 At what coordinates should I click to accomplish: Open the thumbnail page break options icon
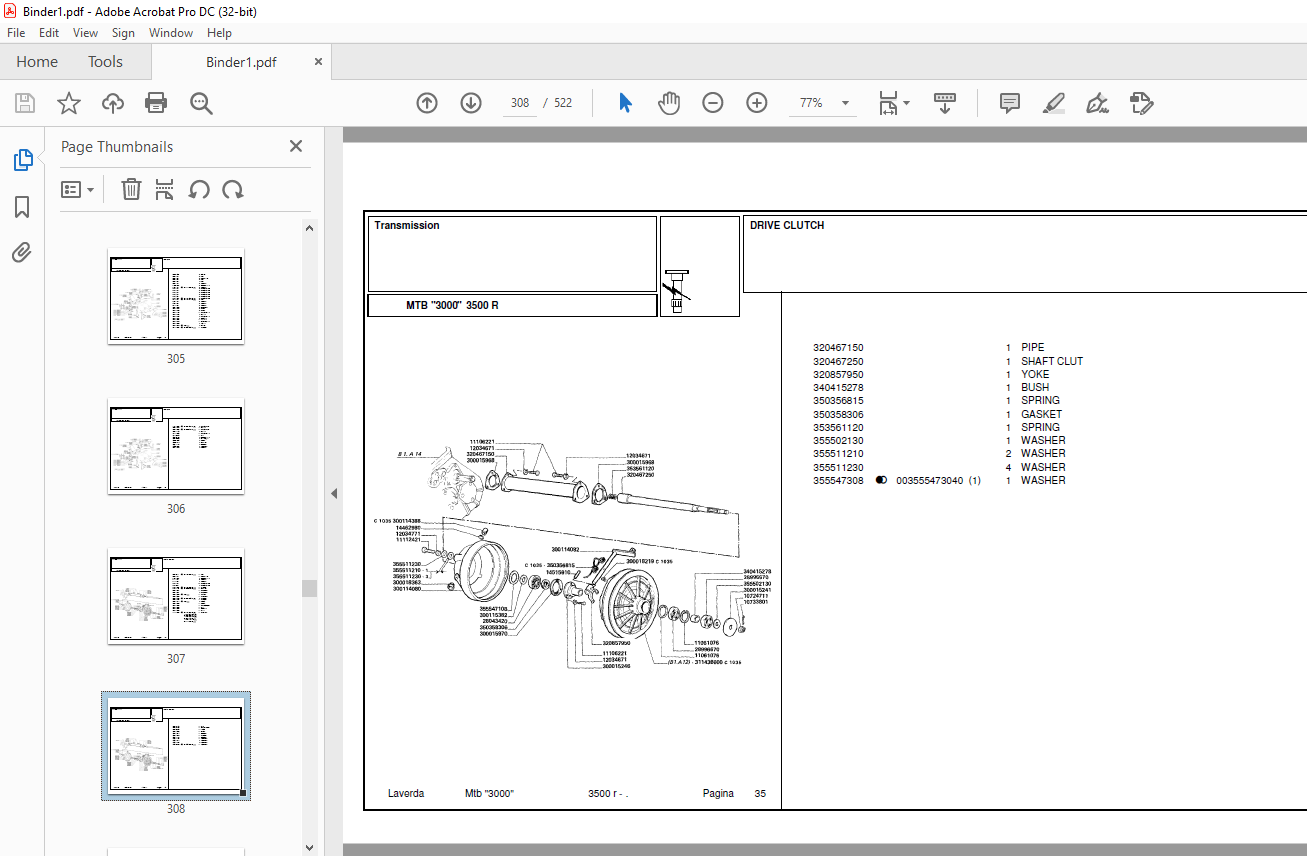[165, 189]
